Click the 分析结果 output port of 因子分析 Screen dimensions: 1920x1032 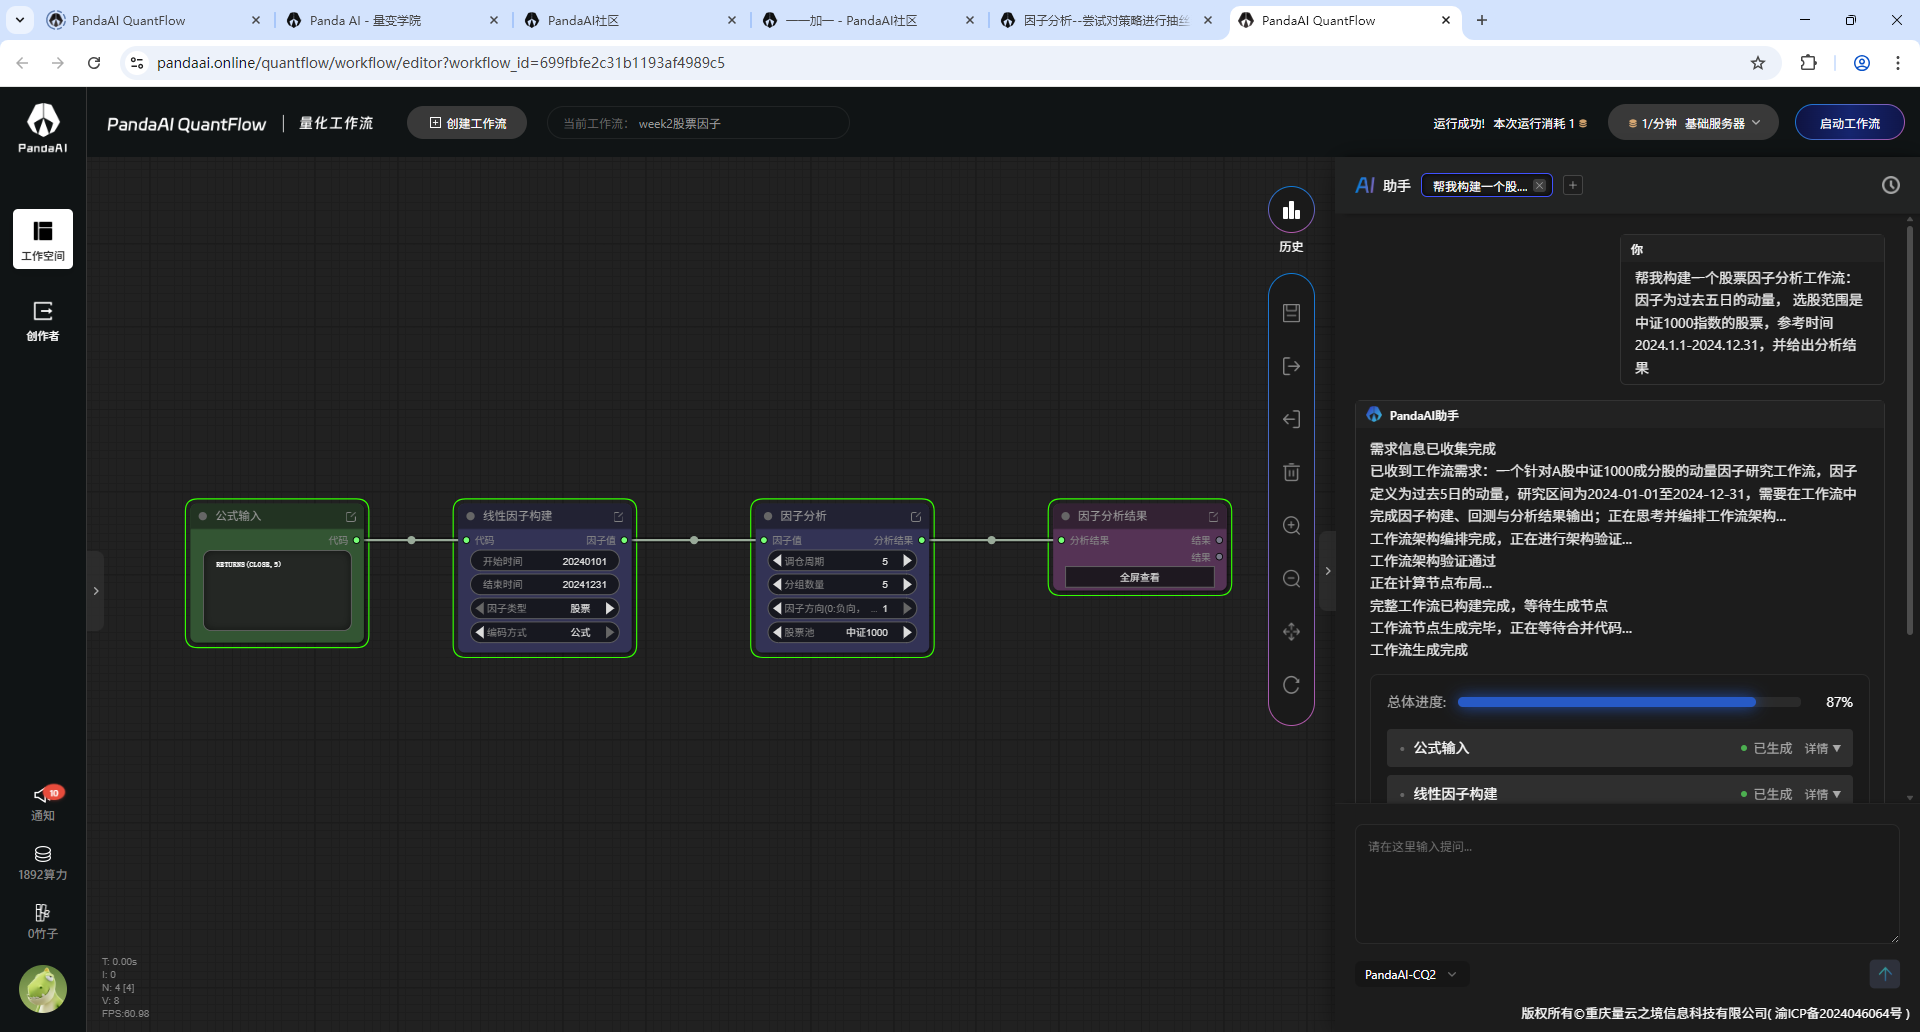(x=922, y=540)
